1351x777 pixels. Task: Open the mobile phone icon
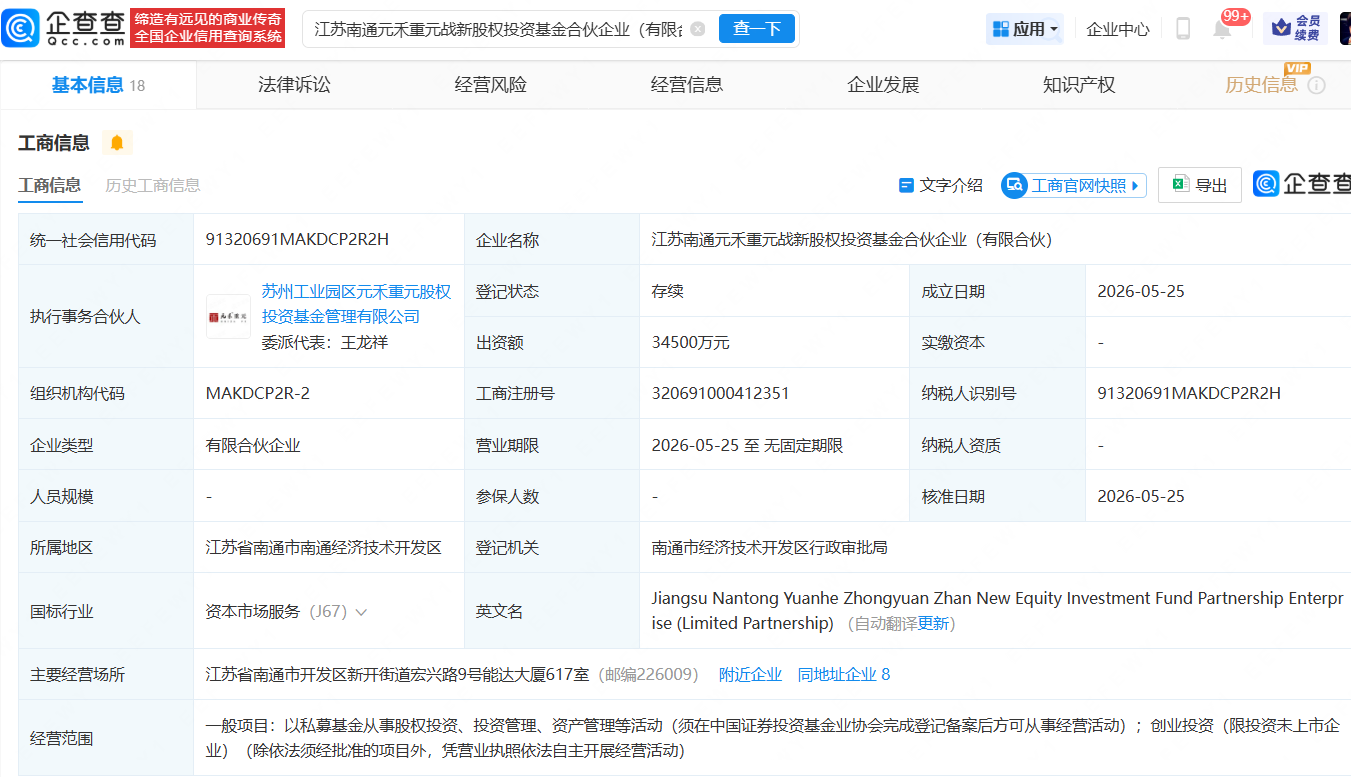(x=1183, y=29)
